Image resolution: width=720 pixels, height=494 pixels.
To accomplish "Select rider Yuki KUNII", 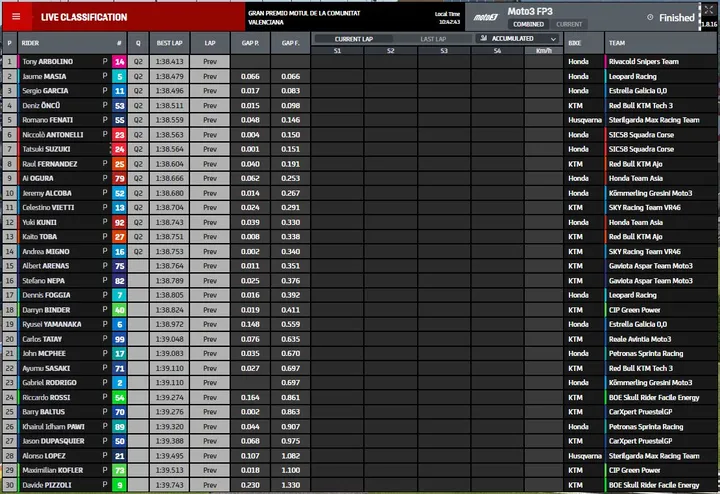I will [x=39, y=222].
